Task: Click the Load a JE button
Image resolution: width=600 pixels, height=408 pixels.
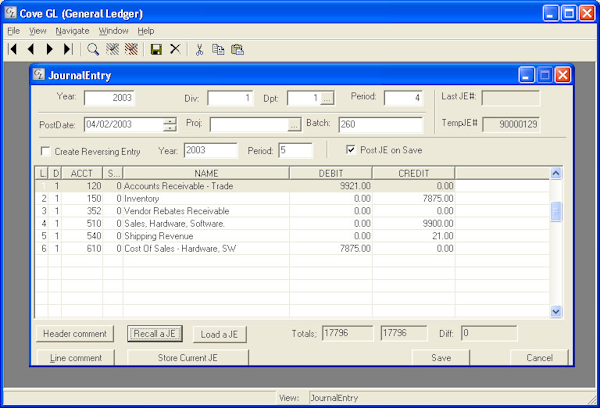Action: [219, 335]
